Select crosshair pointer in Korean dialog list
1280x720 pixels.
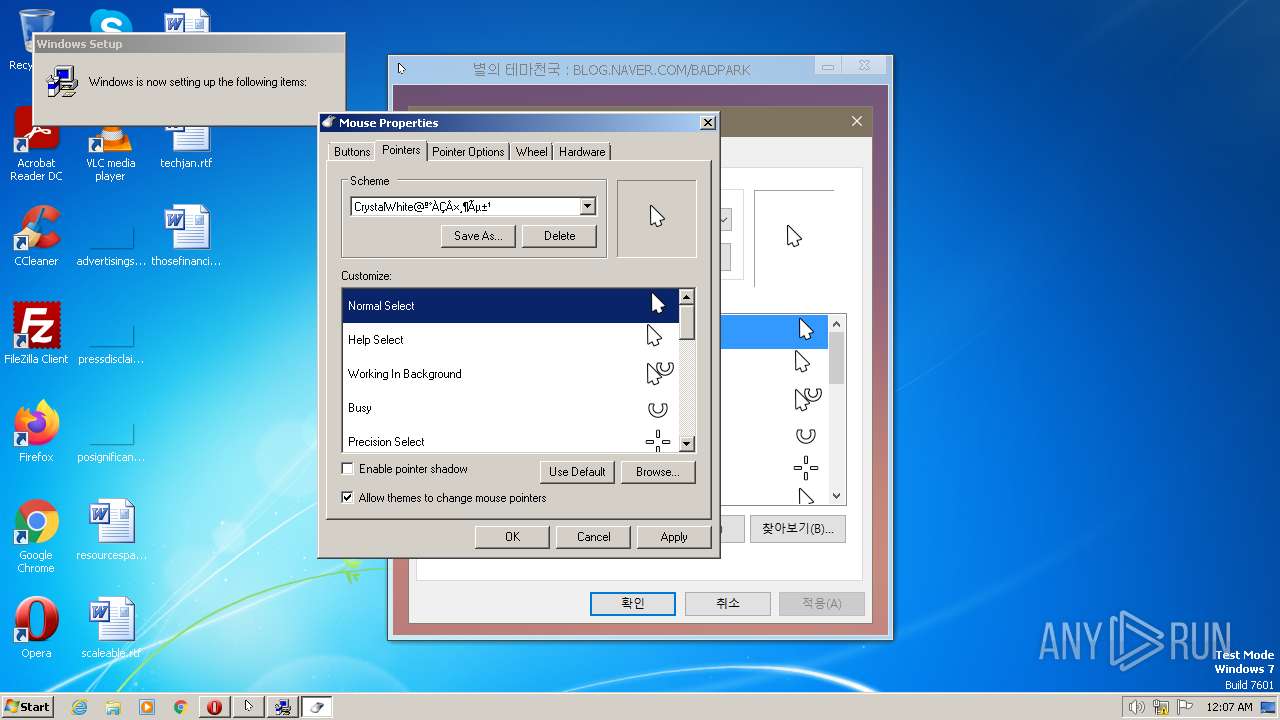[805, 468]
